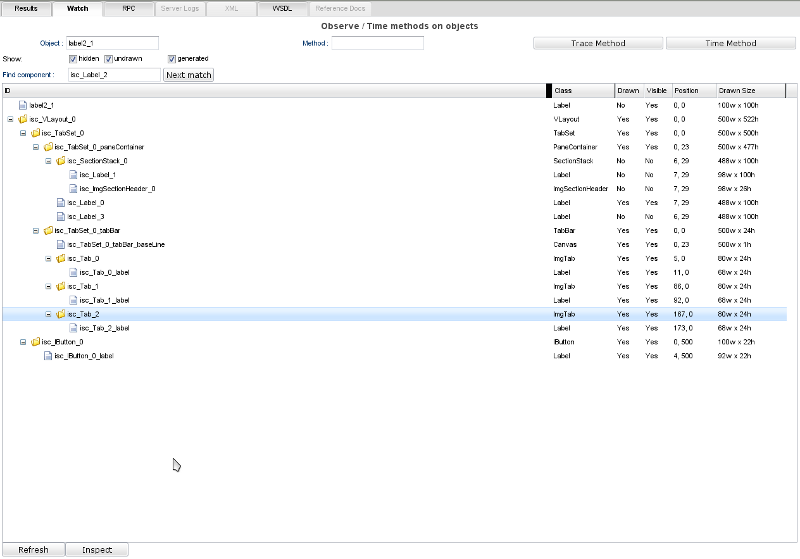Click the file icon beside isc_Label_3

60,216
